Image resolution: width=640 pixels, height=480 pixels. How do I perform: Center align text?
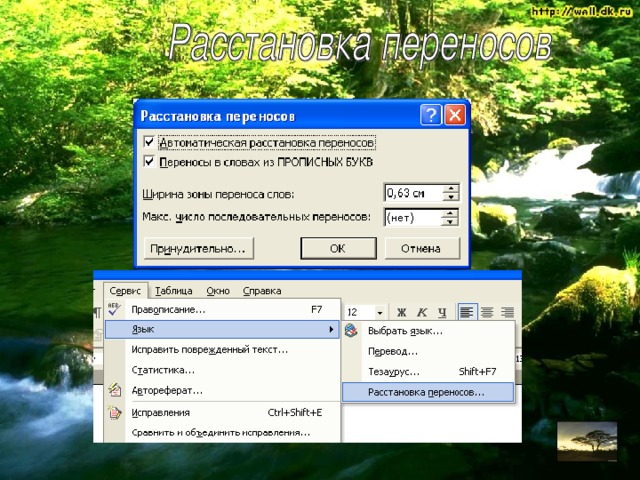[x=487, y=312]
